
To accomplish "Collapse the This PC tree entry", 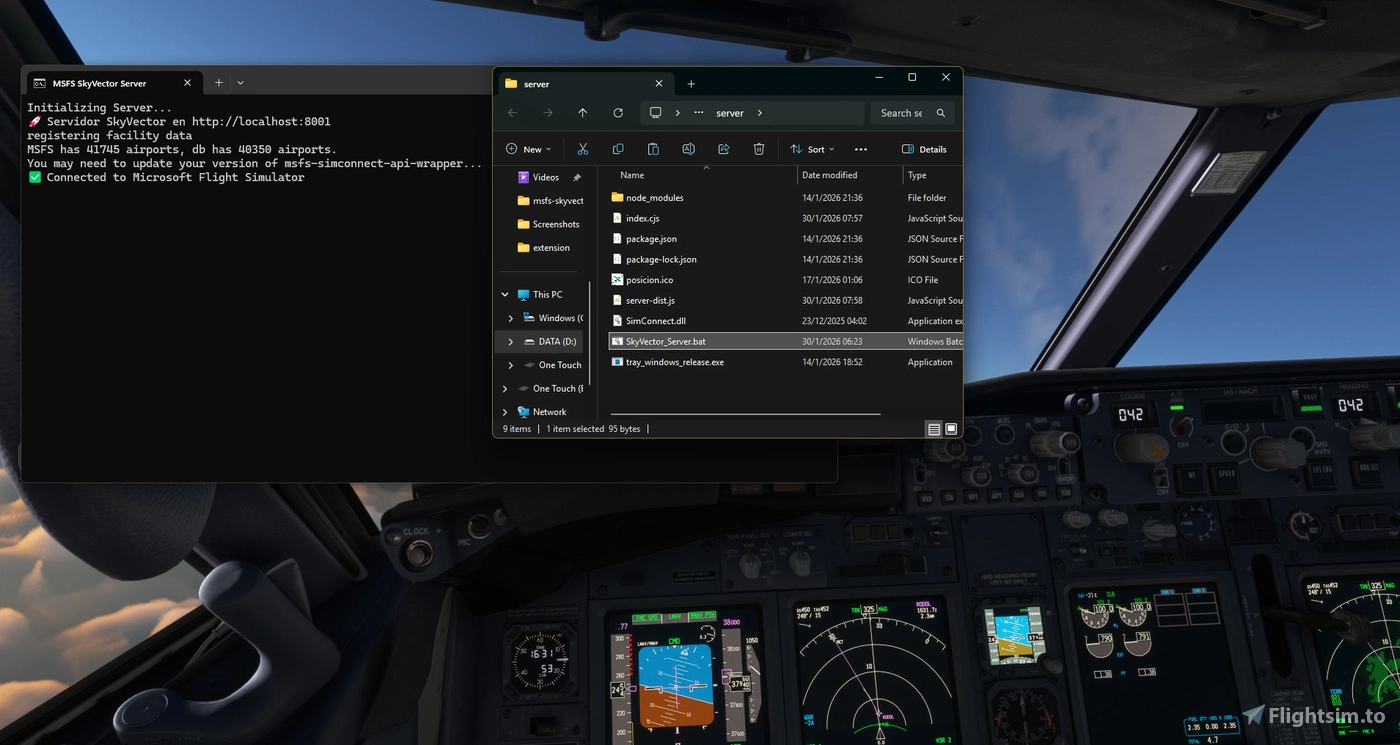I will coord(504,294).
